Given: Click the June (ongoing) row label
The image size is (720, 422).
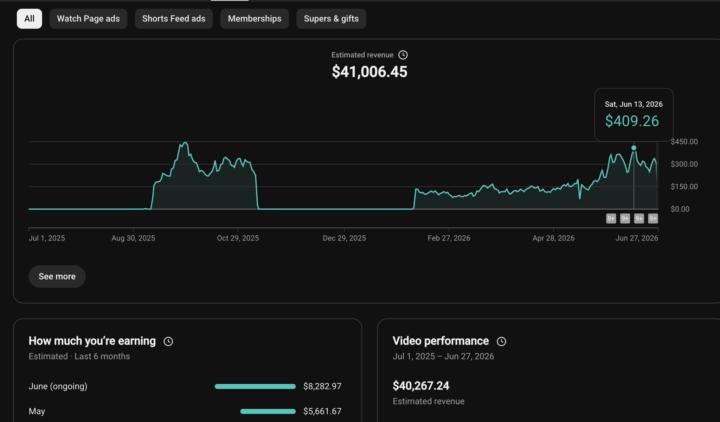Looking at the screenshot, I should click(x=58, y=386).
